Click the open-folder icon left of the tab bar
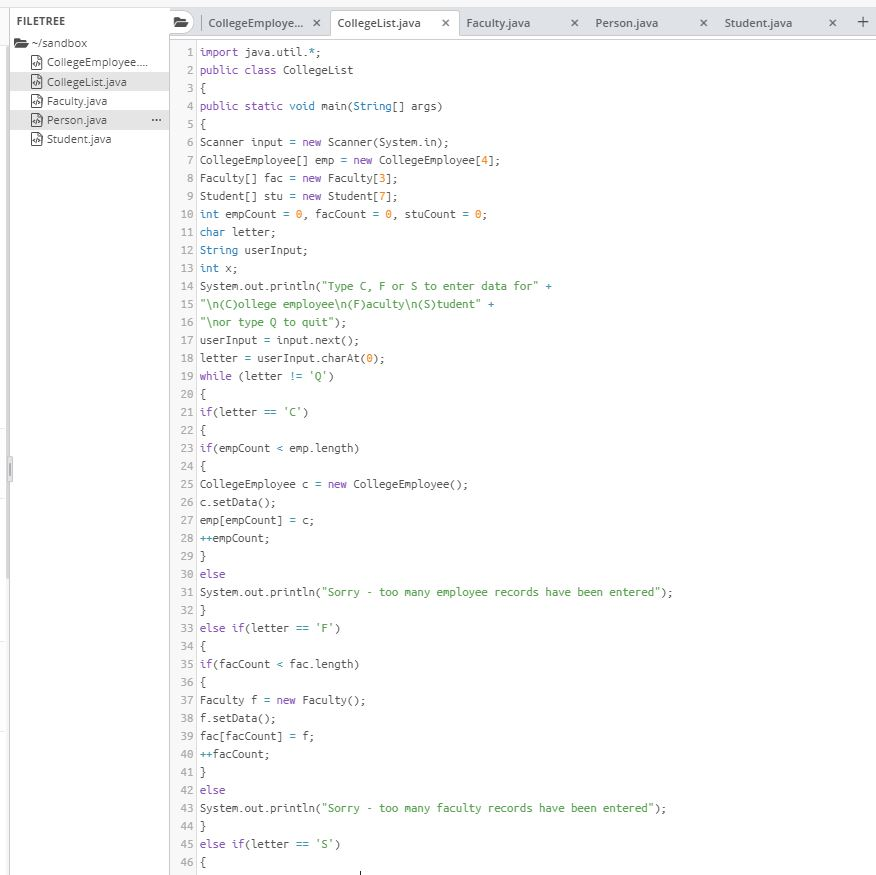The image size is (876, 875). [180, 20]
